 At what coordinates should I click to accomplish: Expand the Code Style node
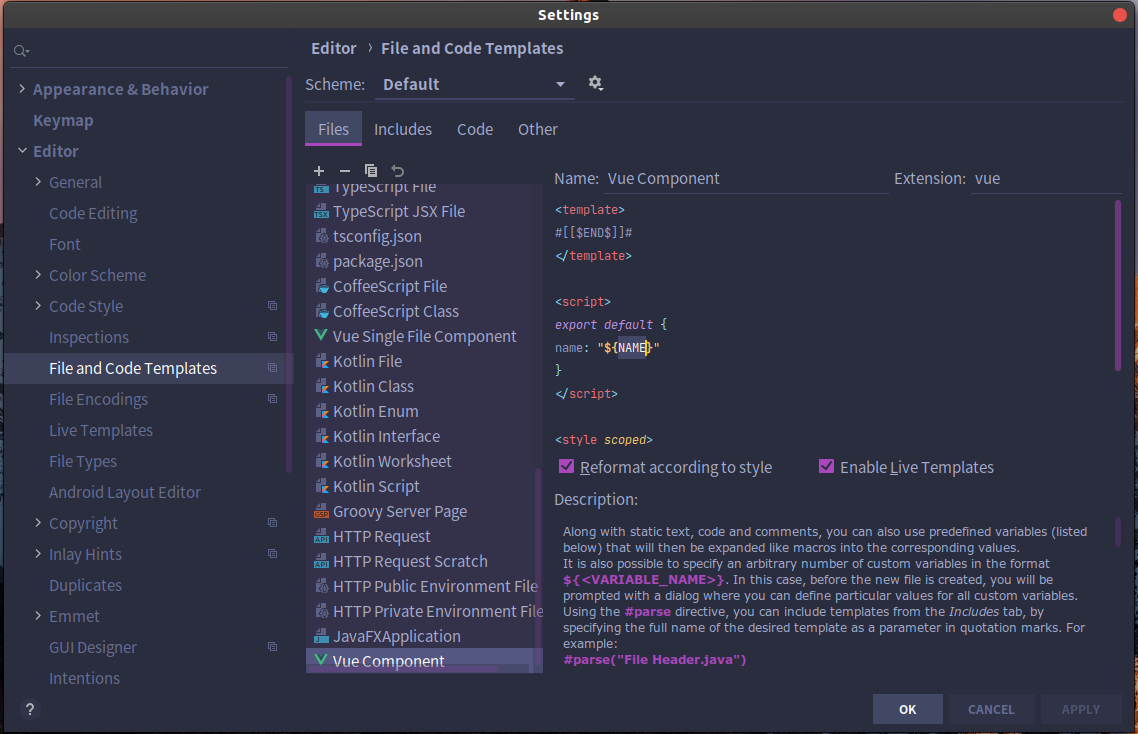38,306
